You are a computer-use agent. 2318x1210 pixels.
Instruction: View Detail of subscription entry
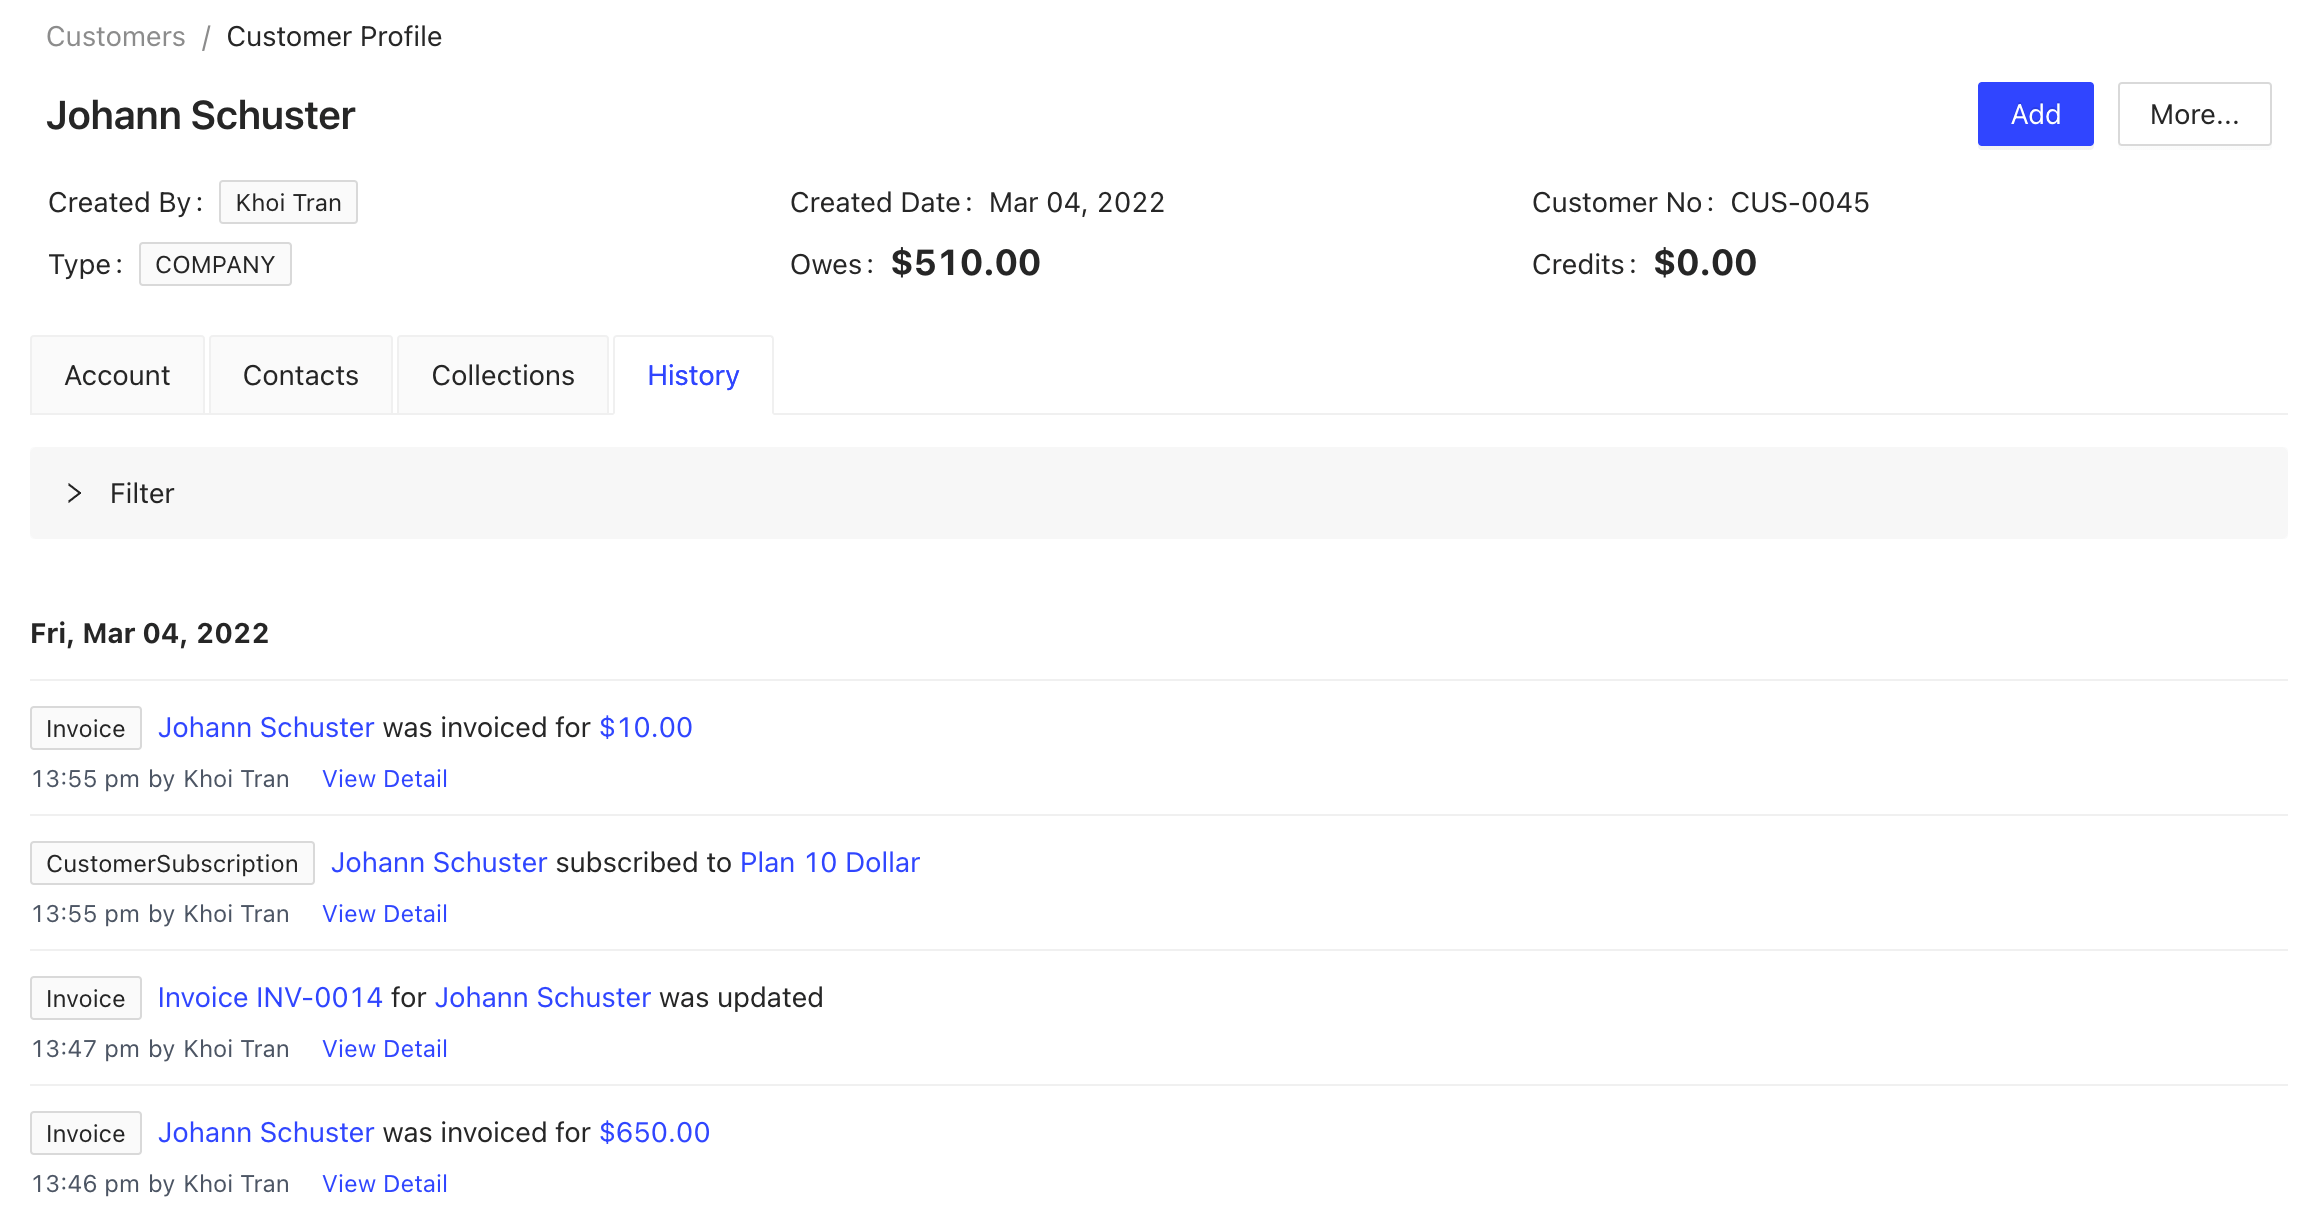tap(384, 914)
